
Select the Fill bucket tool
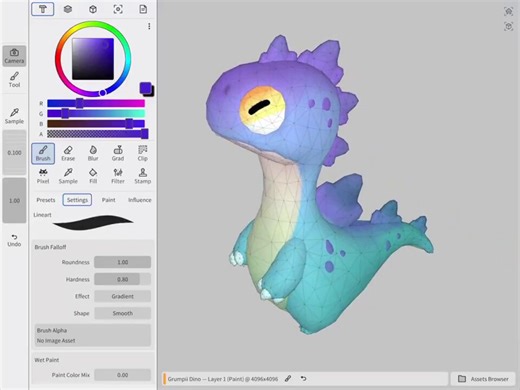point(93,176)
